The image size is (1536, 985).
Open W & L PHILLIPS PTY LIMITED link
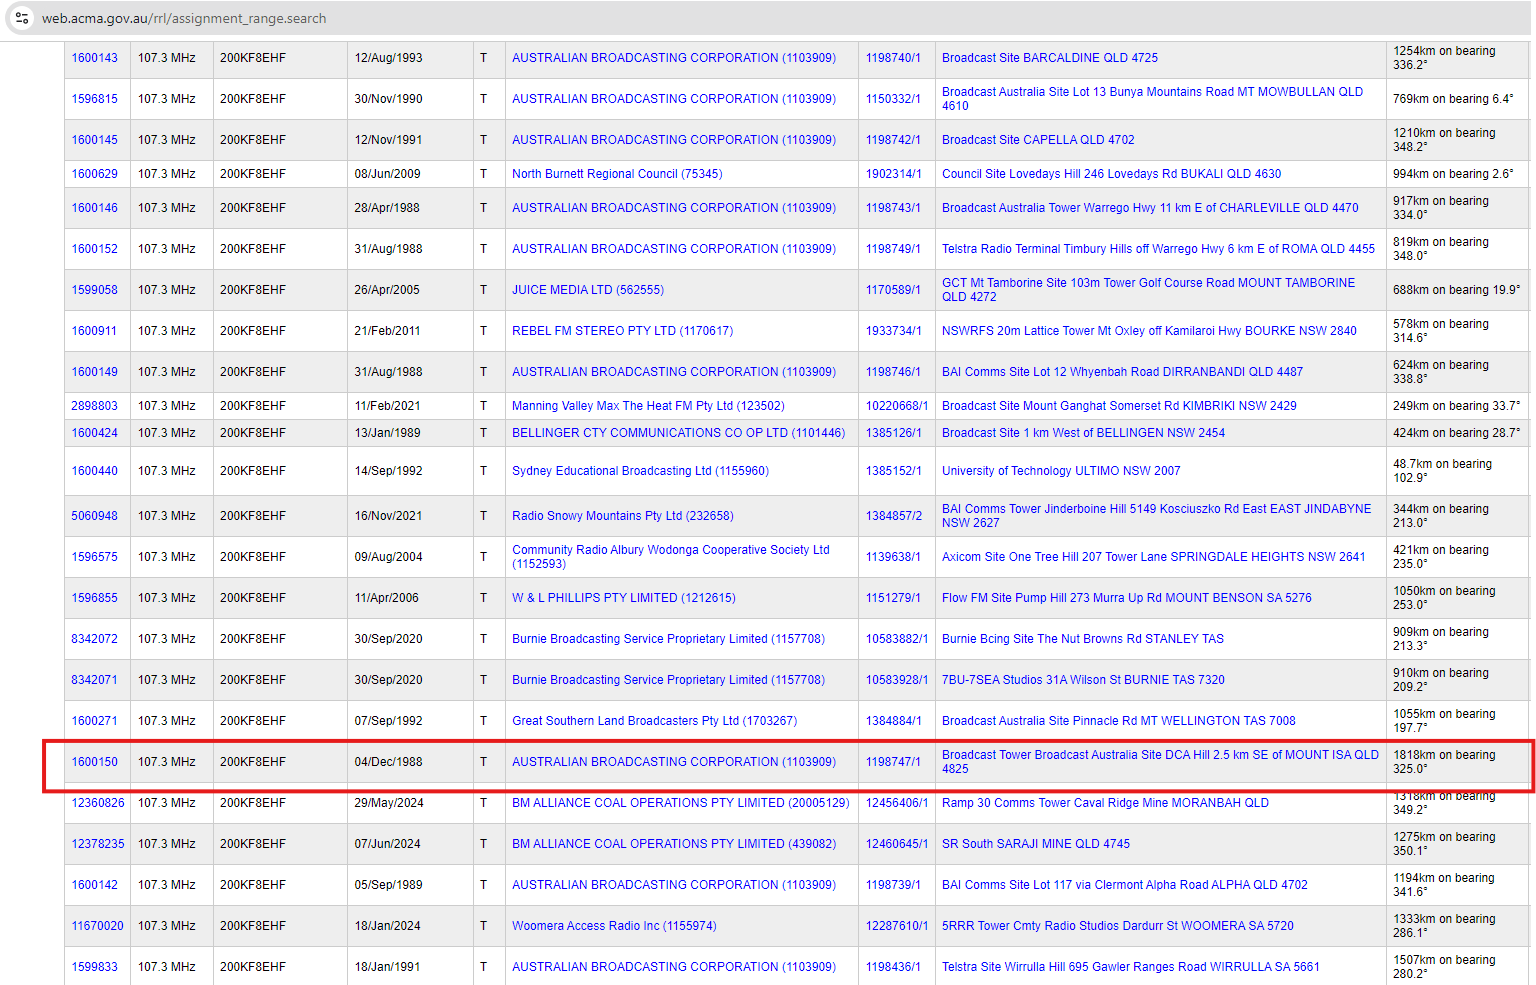coord(623,598)
